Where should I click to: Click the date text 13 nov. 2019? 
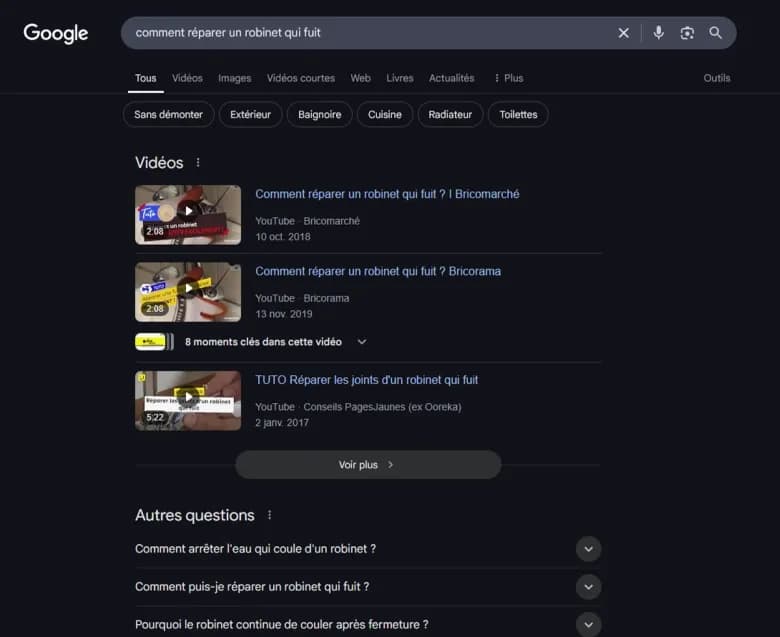(x=284, y=314)
